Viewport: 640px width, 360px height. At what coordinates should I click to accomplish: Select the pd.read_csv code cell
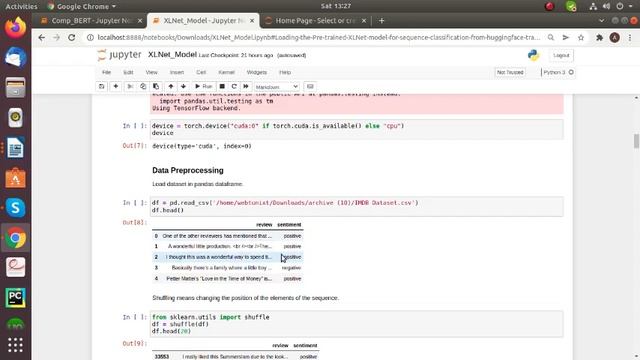(357, 207)
